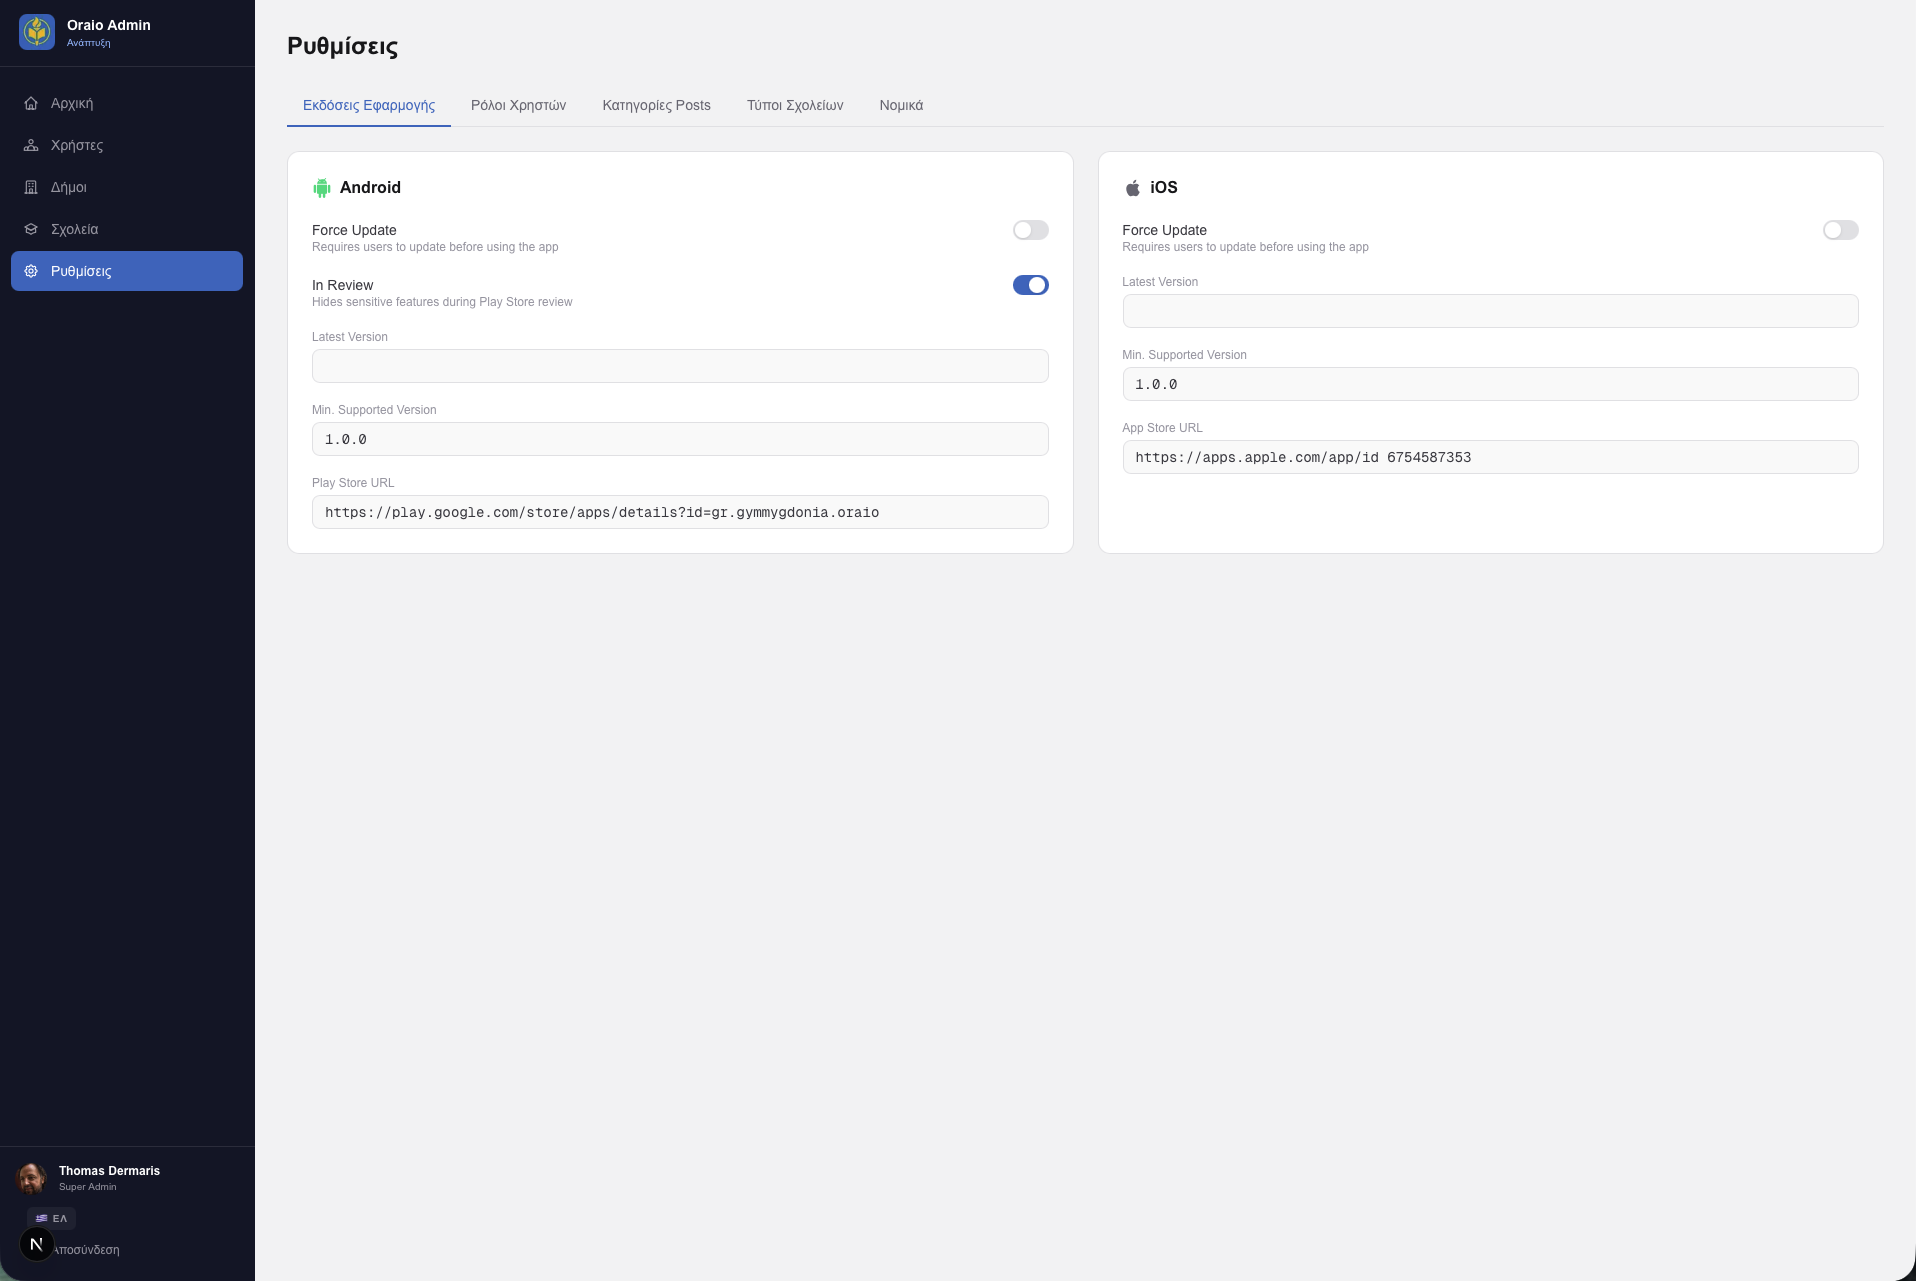Click the Android Latest Version field
Image resolution: width=1916 pixels, height=1281 pixels.
coord(680,366)
